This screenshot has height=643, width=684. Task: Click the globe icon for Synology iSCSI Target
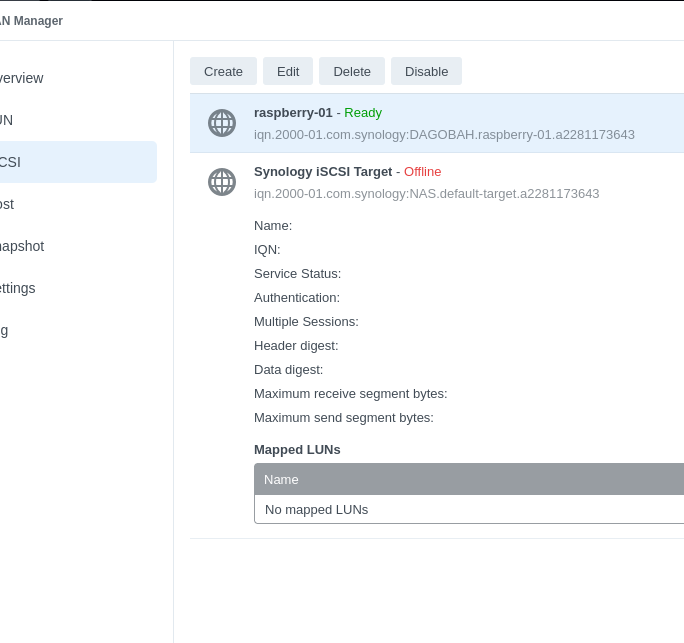222,182
